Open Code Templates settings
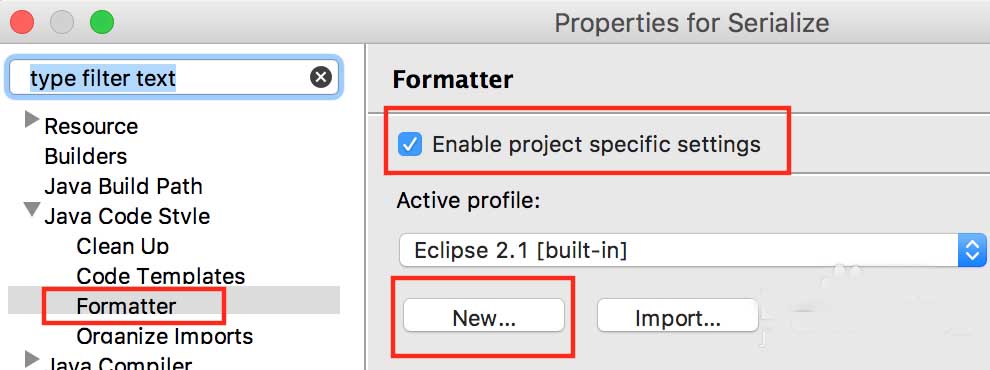The image size is (990, 370). [160, 276]
